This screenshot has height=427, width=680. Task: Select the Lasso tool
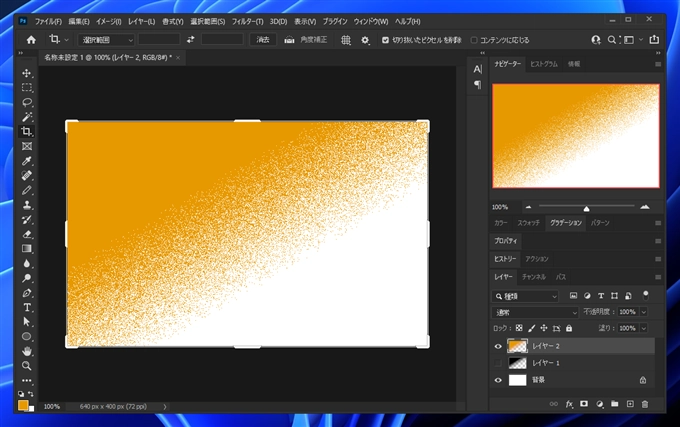pyautogui.click(x=27, y=103)
